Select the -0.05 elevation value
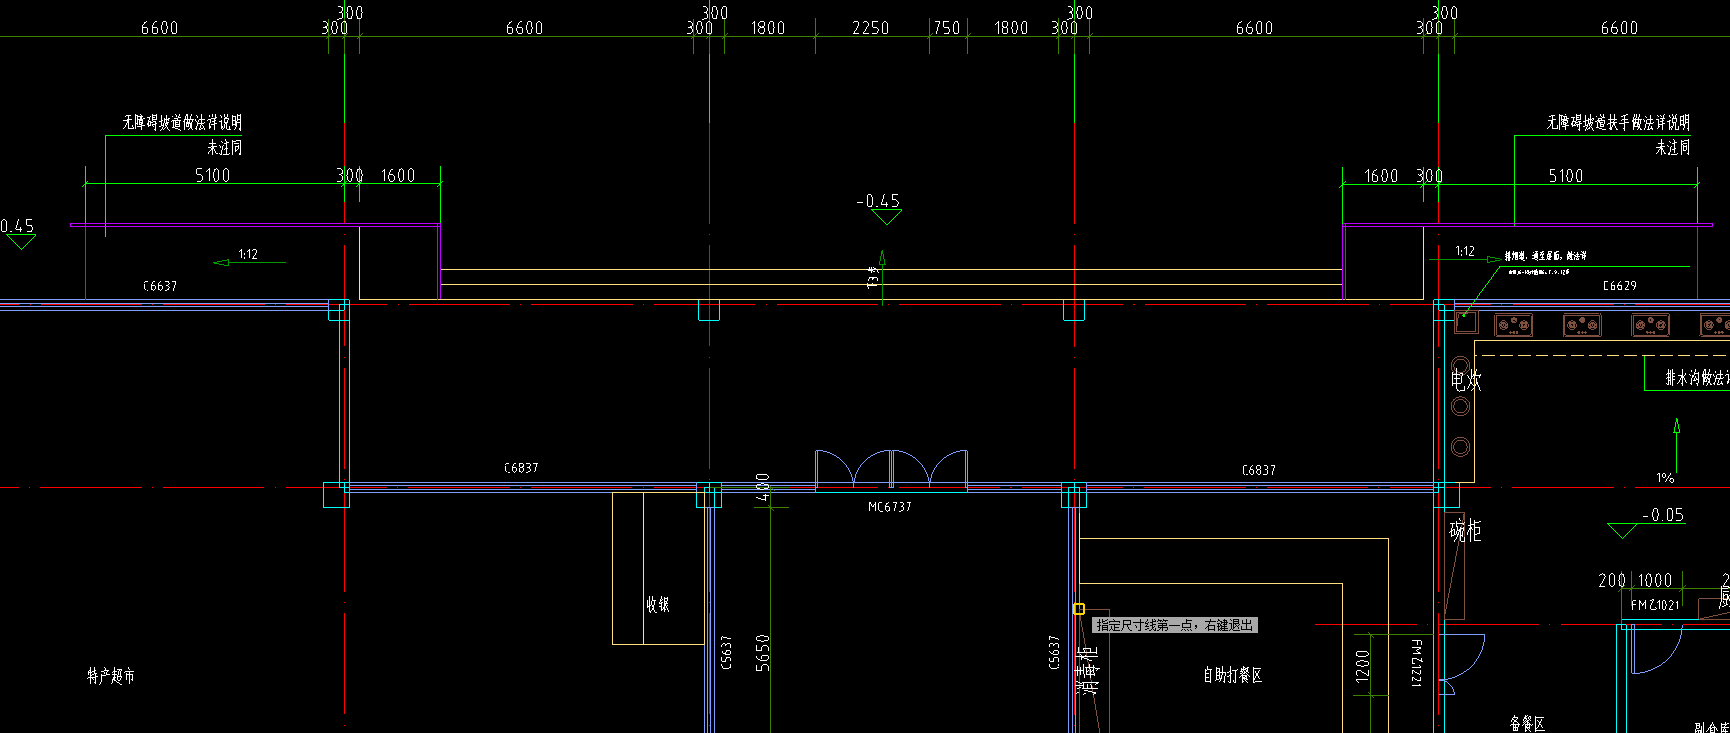1730x733 pixels. 1663,515
